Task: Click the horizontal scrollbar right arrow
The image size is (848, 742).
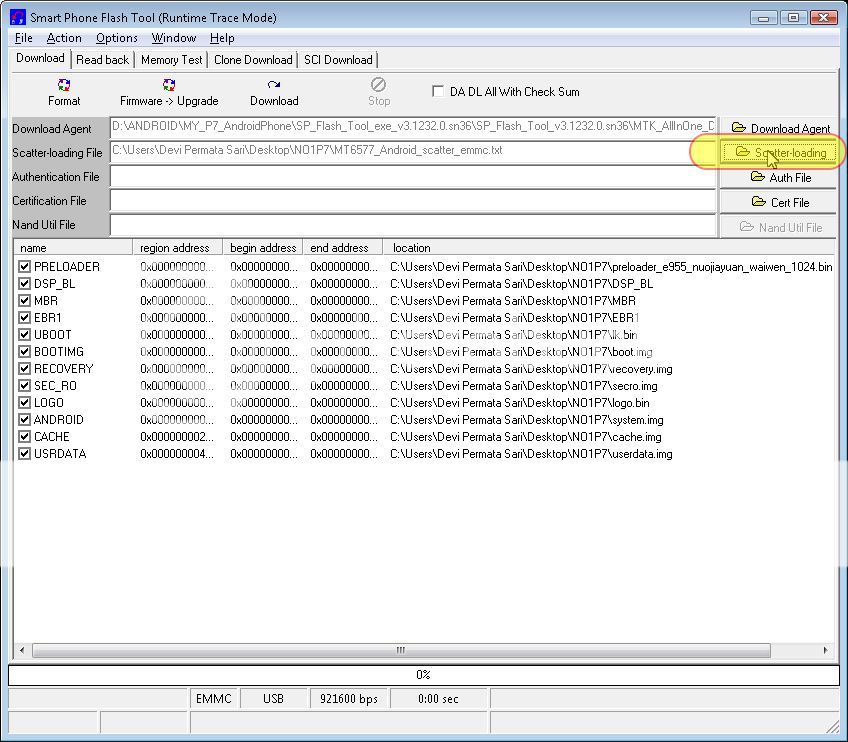Action: (826, 650)
